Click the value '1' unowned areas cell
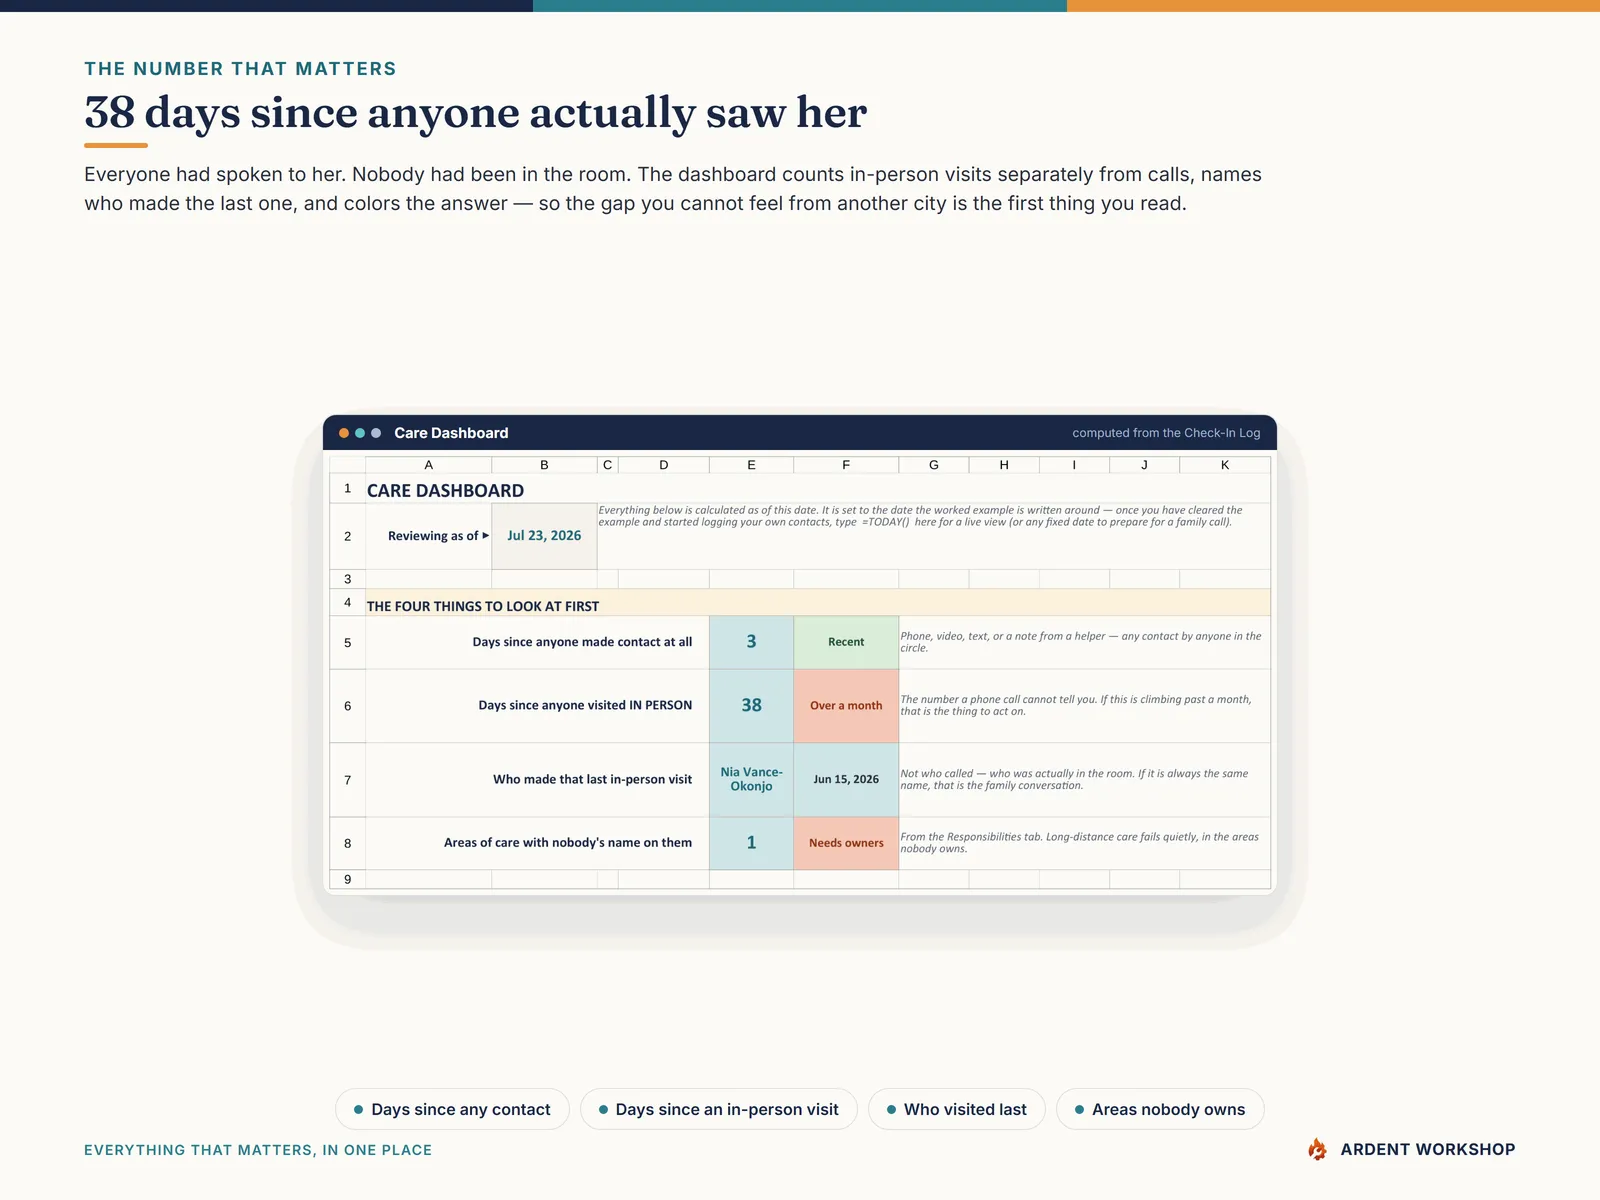This screenshot has height=1200, width=1600. (751, 843)
